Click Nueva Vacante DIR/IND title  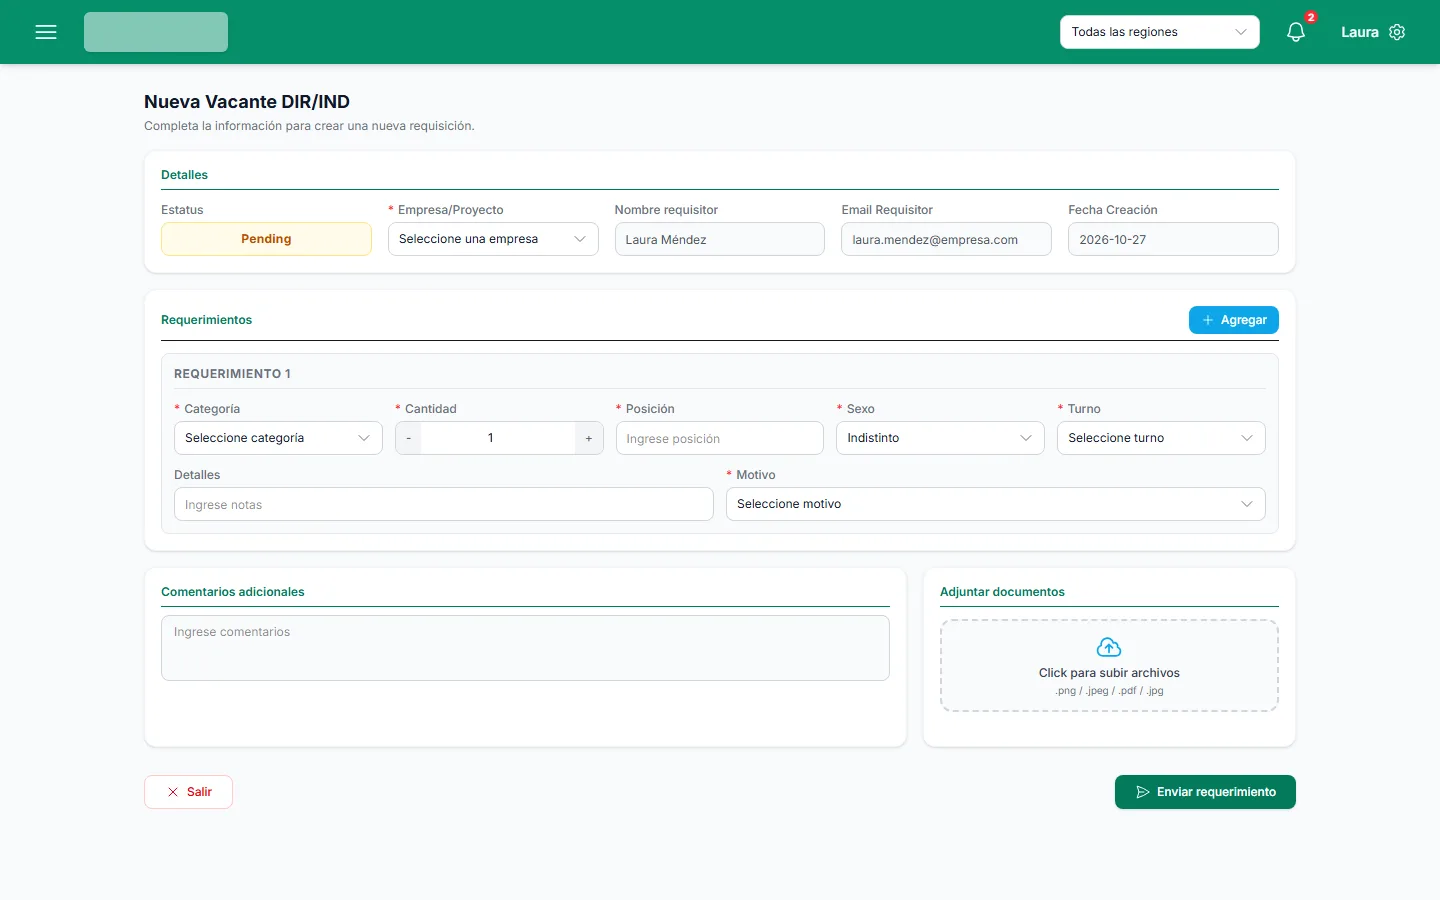coord(247,102)
